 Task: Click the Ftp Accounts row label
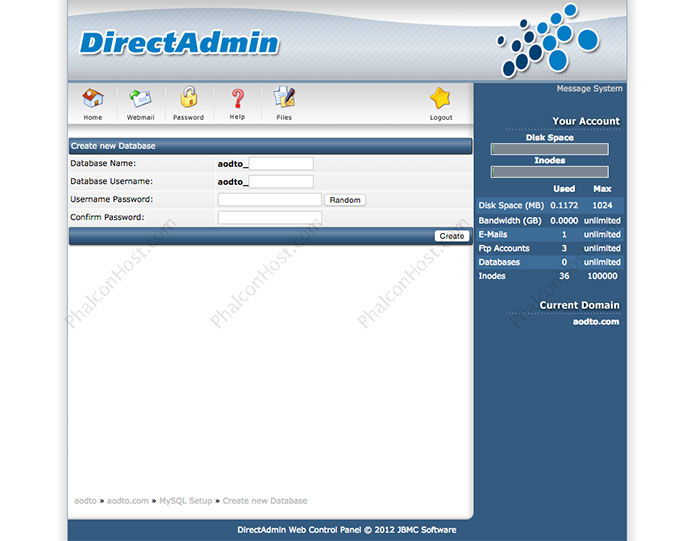point(504,248)
